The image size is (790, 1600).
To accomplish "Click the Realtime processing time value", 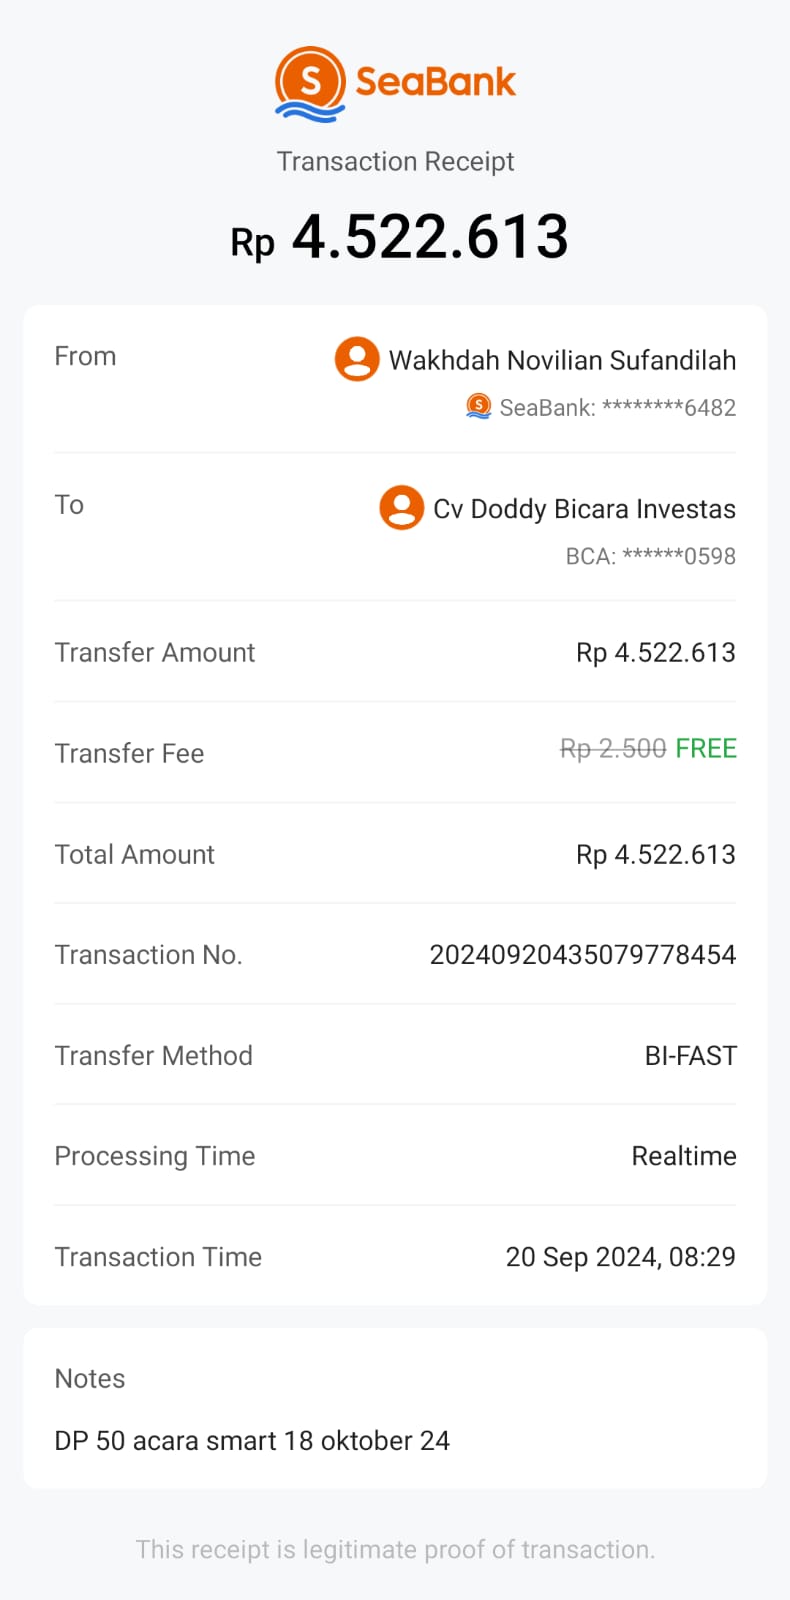I will pyautogui.click(x=684, y=1156).
